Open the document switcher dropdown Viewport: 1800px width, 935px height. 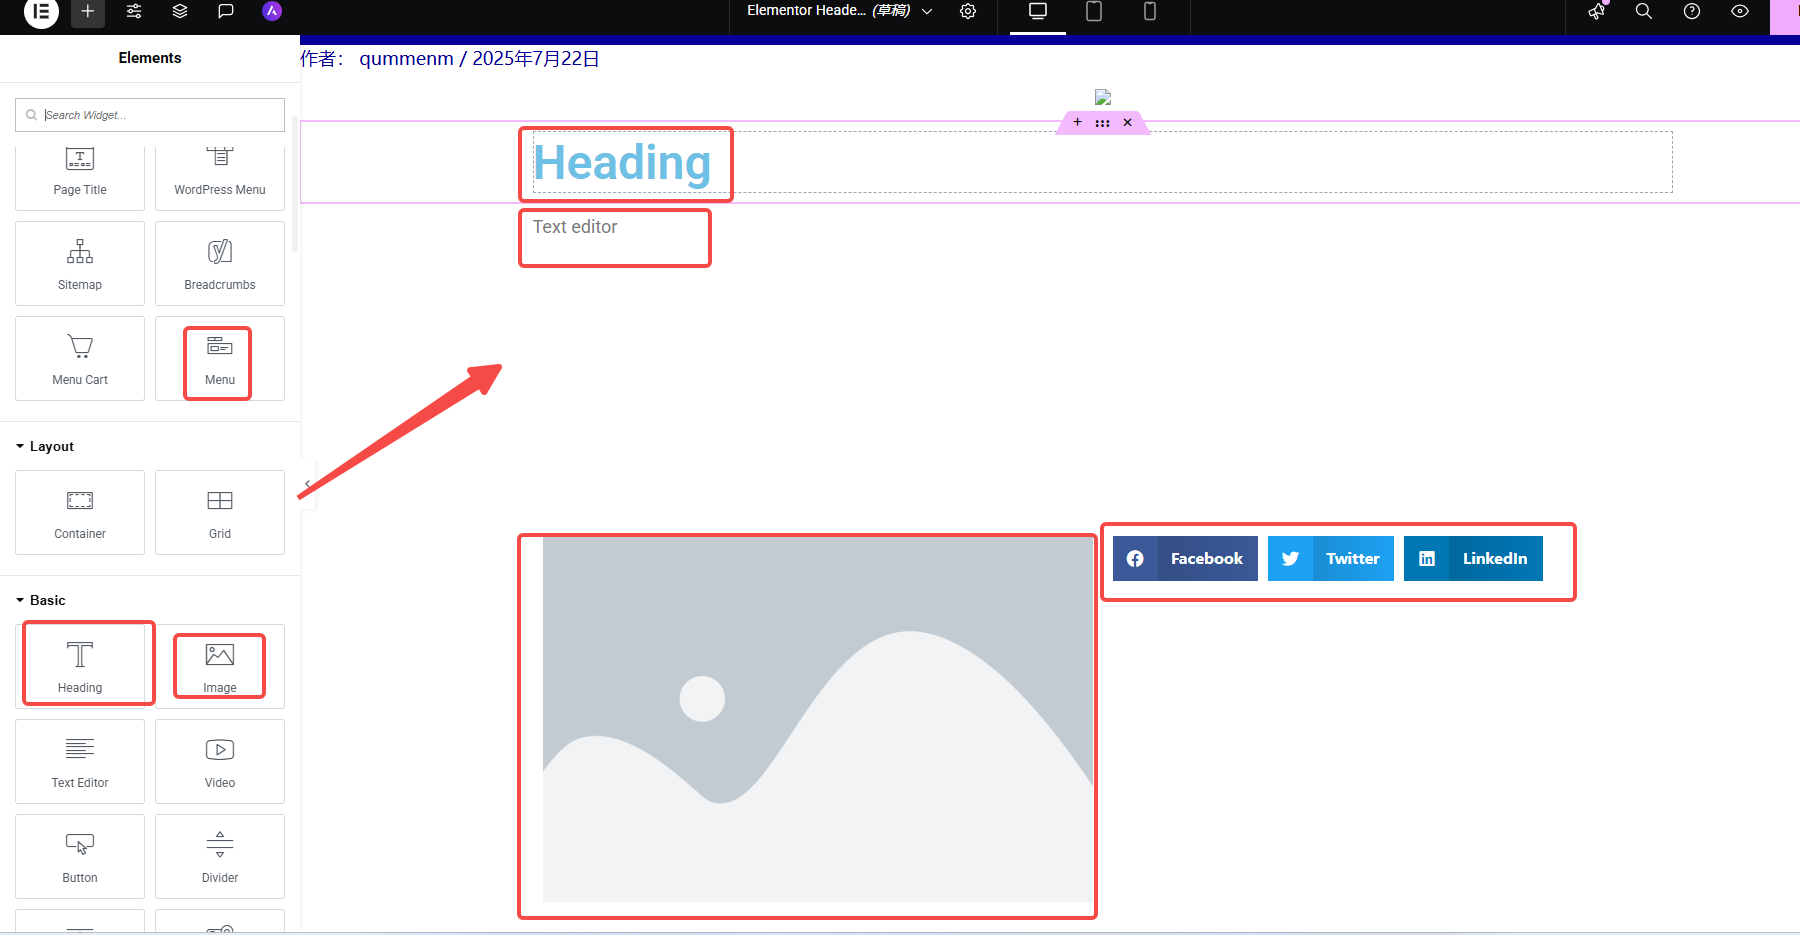click(x=927, y=11)
